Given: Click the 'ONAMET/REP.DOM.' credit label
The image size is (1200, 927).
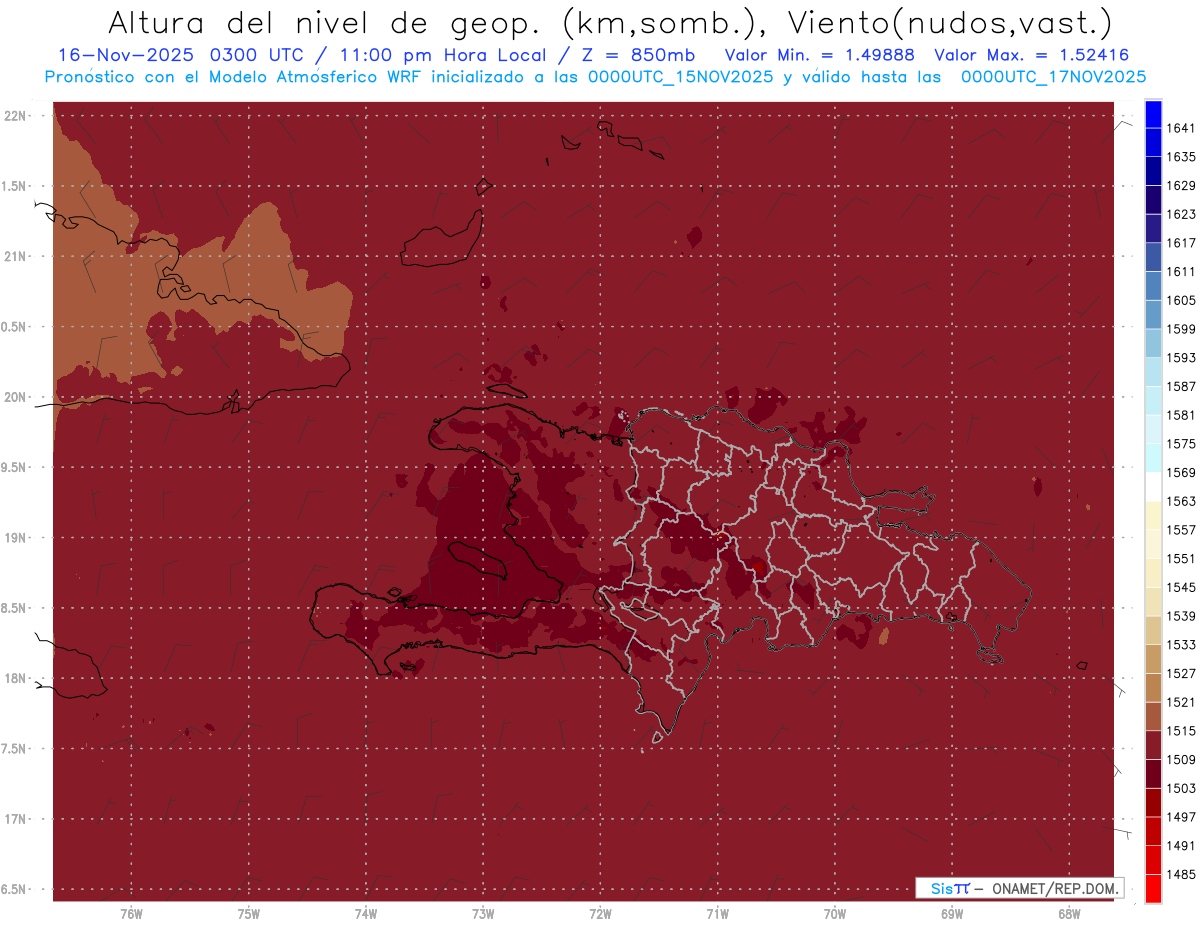Looking at the screenshot, I should point(1056,888).
